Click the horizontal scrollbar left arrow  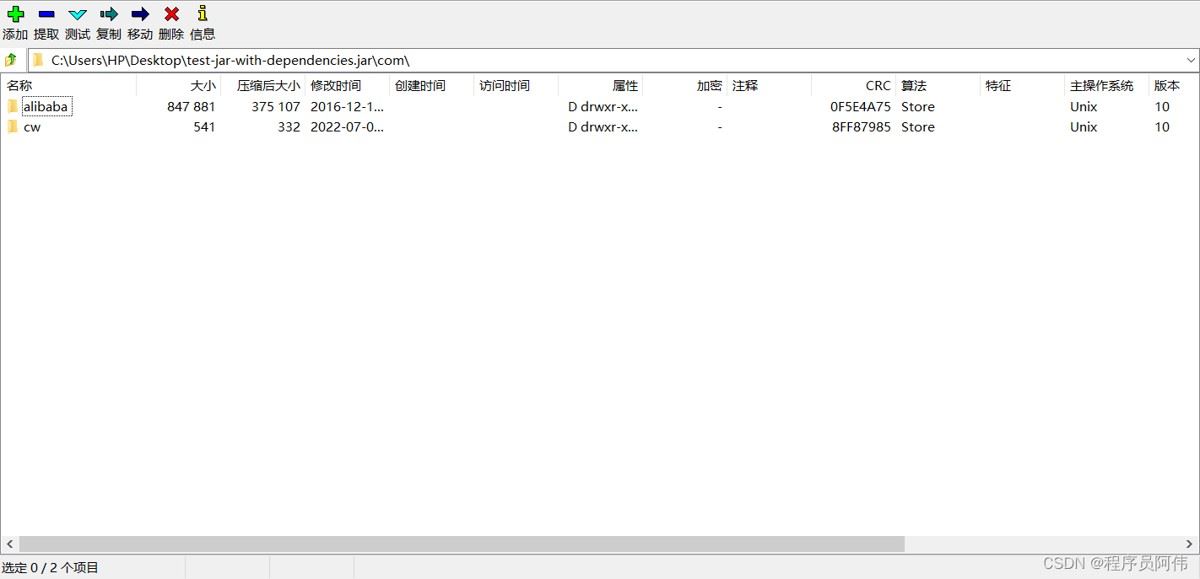tap(9, 544)
